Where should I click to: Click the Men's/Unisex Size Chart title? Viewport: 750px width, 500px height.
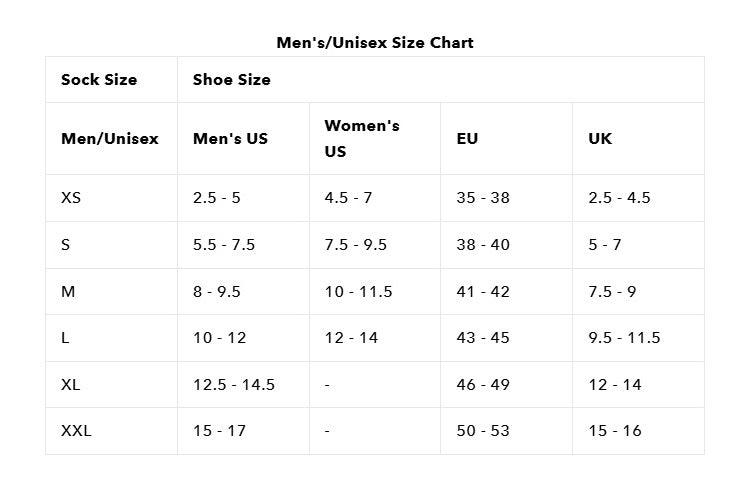[375, 42]
